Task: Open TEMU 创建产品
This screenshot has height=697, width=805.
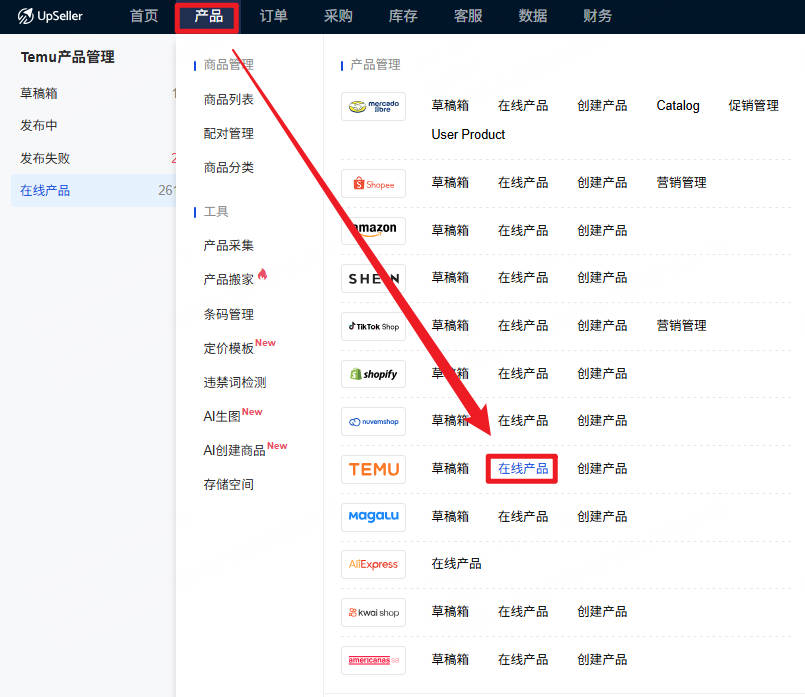Action: [x=602, y=469]
